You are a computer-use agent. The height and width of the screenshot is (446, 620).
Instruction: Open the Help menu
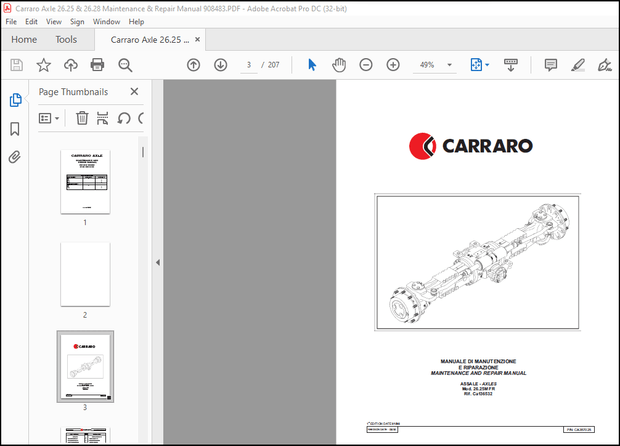point(136,22)
